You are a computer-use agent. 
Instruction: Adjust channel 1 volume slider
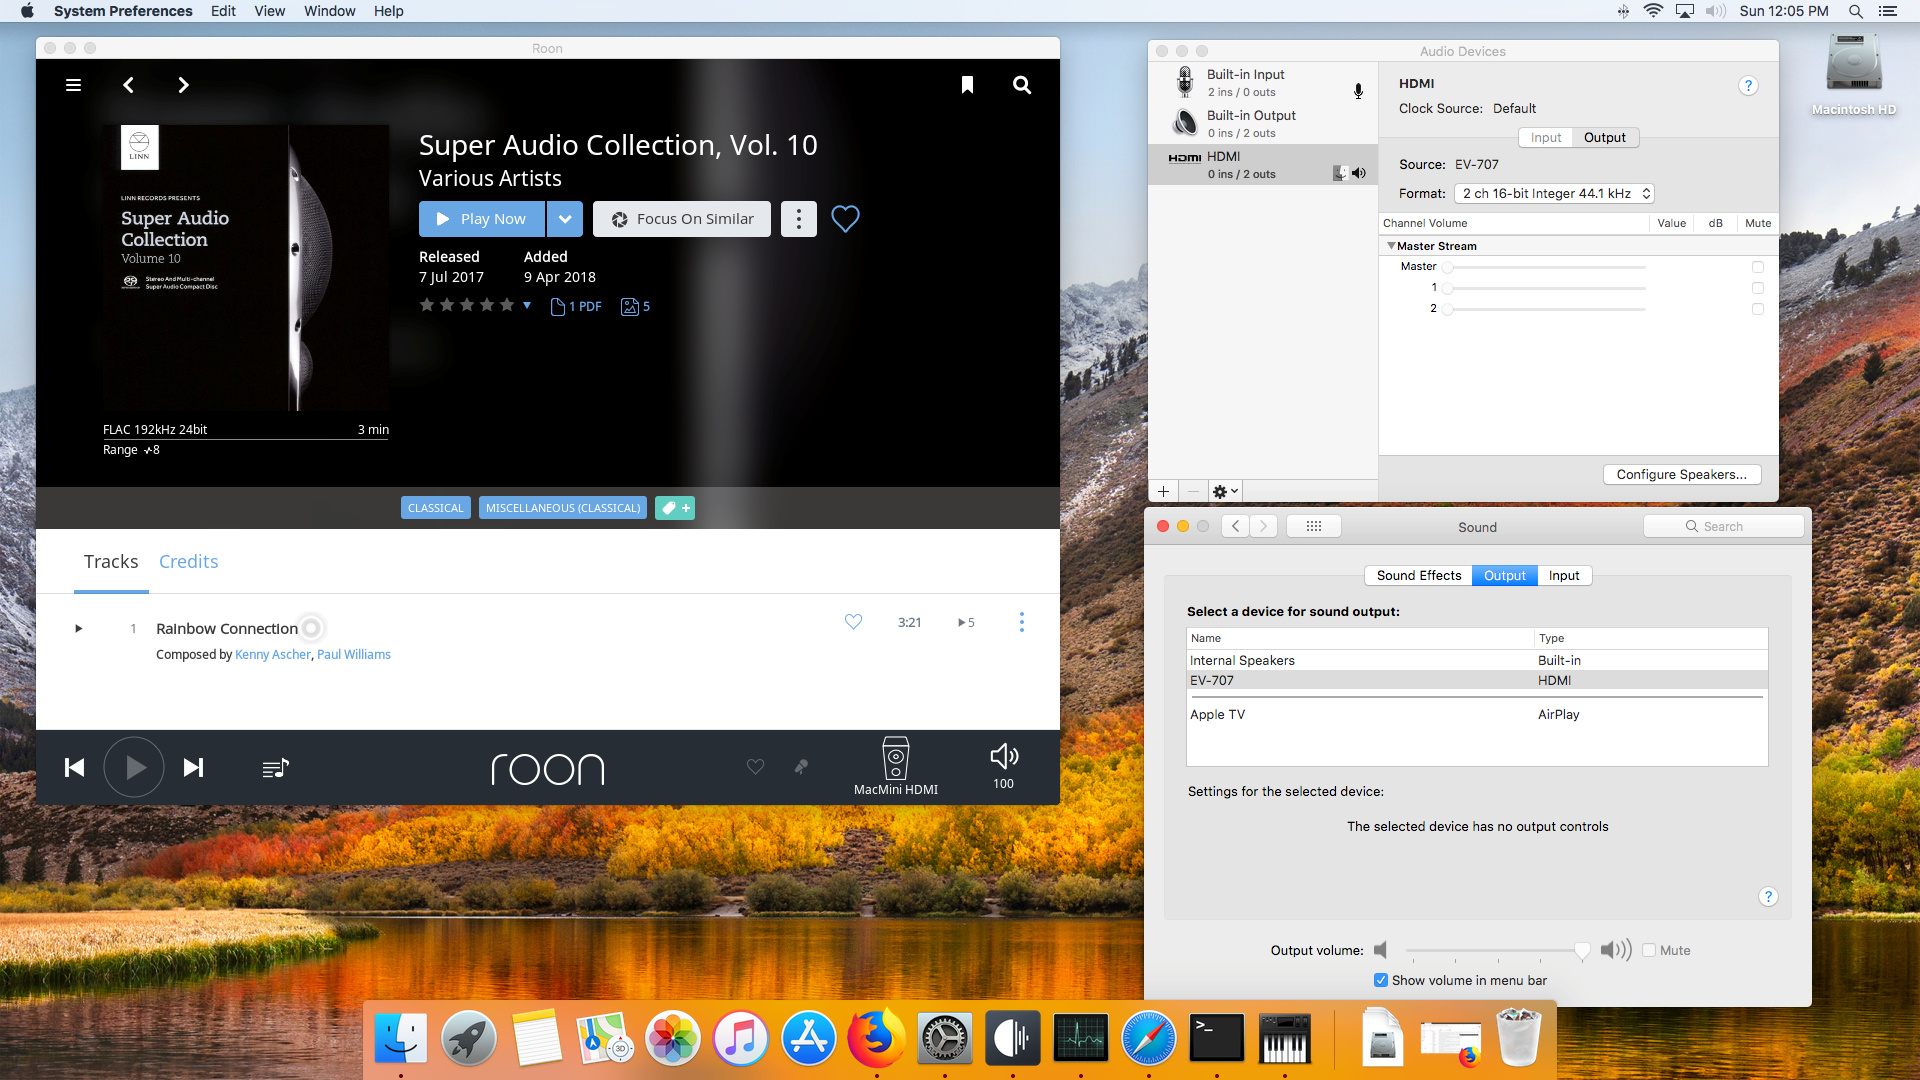[1546, 288]
